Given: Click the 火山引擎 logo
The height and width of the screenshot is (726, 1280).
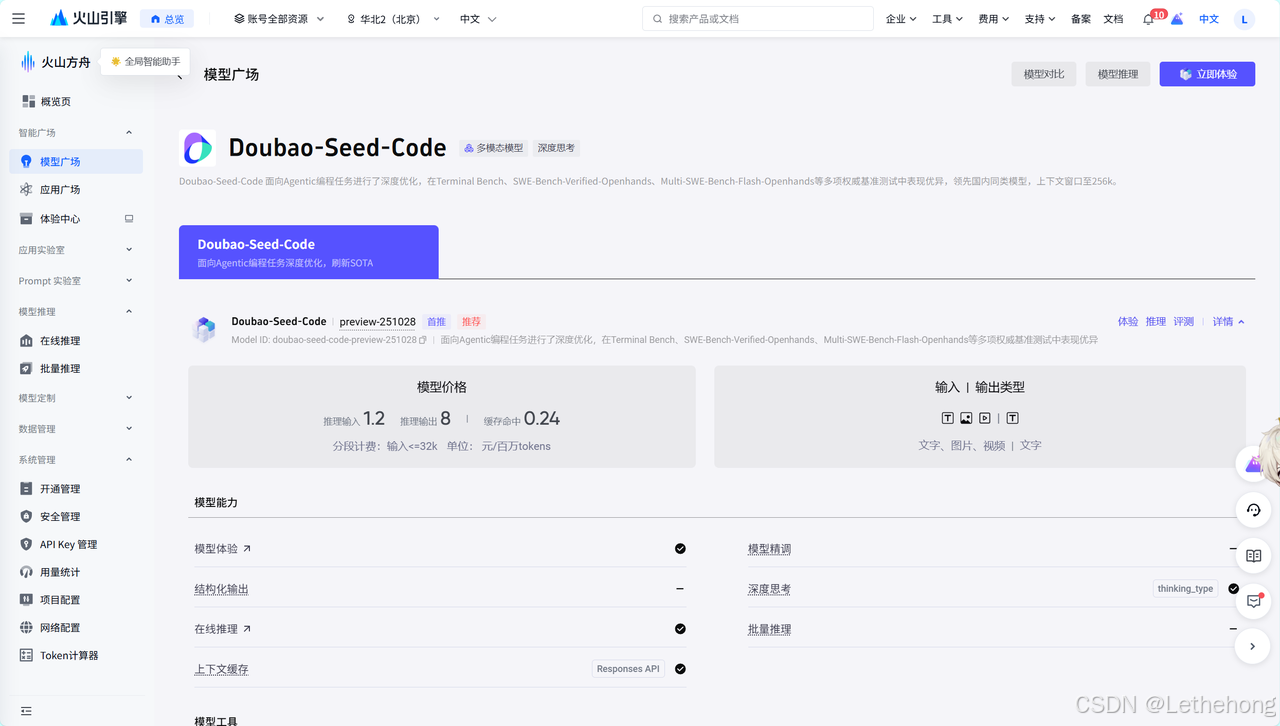Looking at the screenshot, I should pyautogui.click(x=88, y=18).
